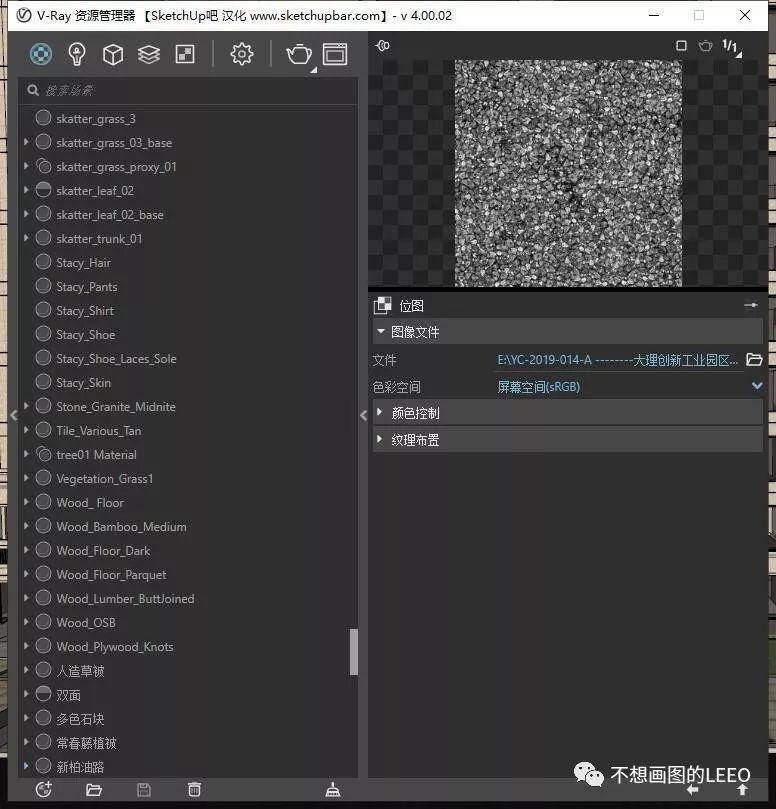Select skatter_grass_3 material

(x=96, y=119)
